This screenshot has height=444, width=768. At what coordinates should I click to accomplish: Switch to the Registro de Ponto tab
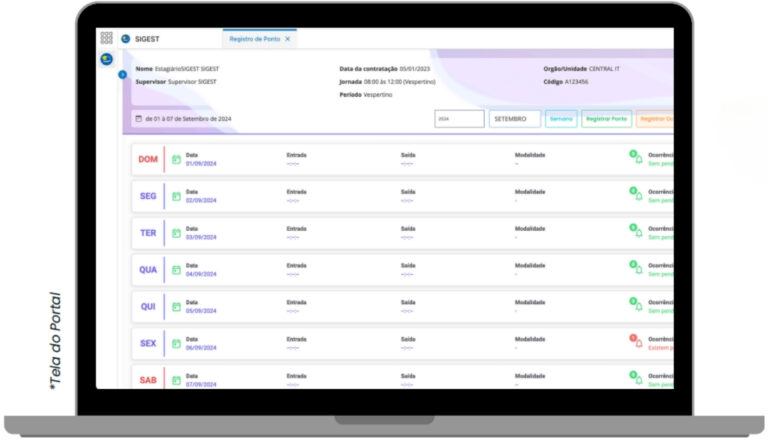tap(253, 39)
